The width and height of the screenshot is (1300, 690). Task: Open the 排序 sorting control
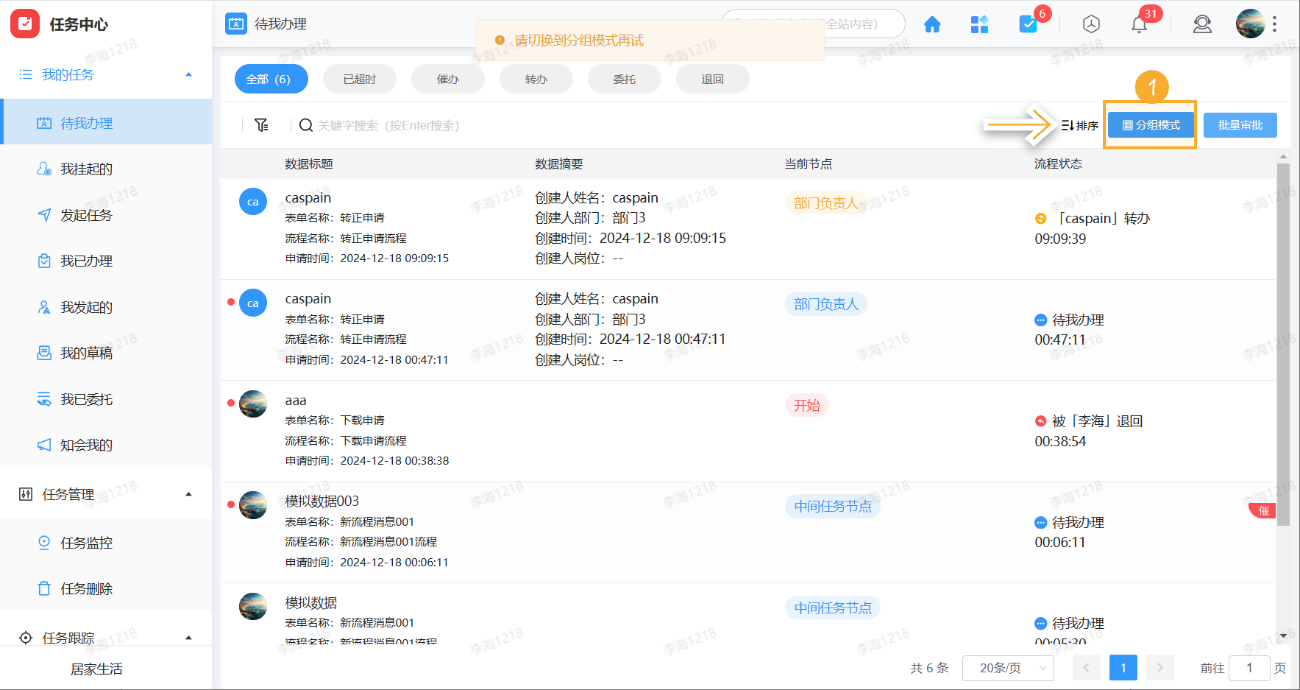pos(1080,124)
